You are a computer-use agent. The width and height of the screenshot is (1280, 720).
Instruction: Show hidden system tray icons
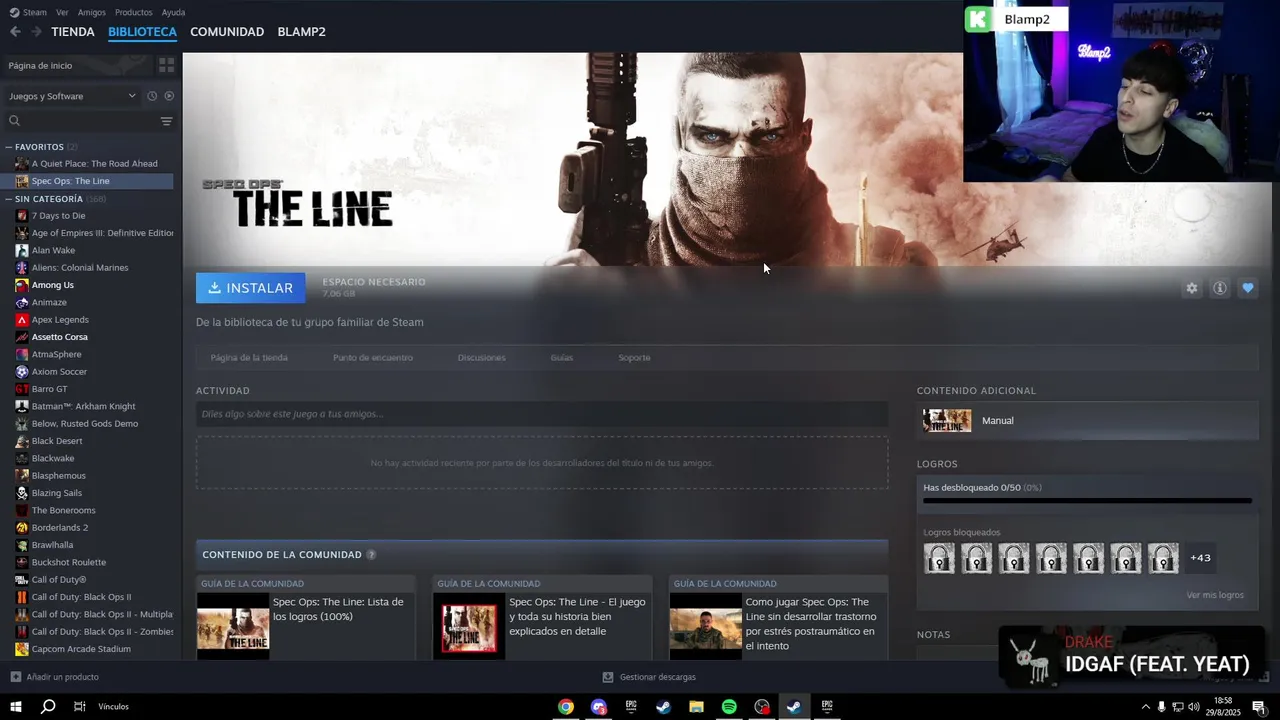[1145, 707]
